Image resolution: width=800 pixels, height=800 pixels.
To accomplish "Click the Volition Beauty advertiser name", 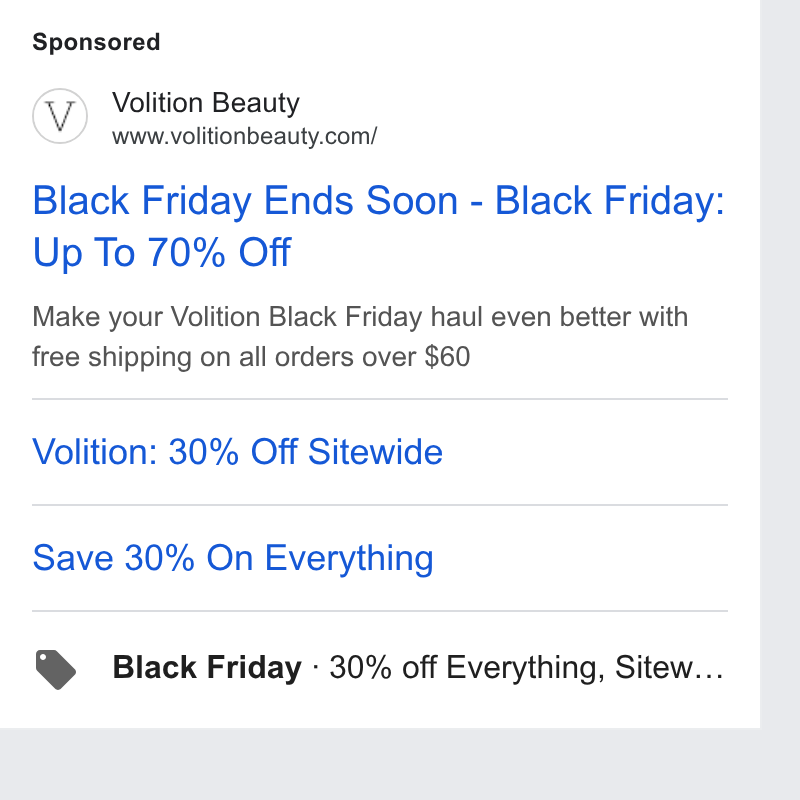I will (x=206, y=103).
